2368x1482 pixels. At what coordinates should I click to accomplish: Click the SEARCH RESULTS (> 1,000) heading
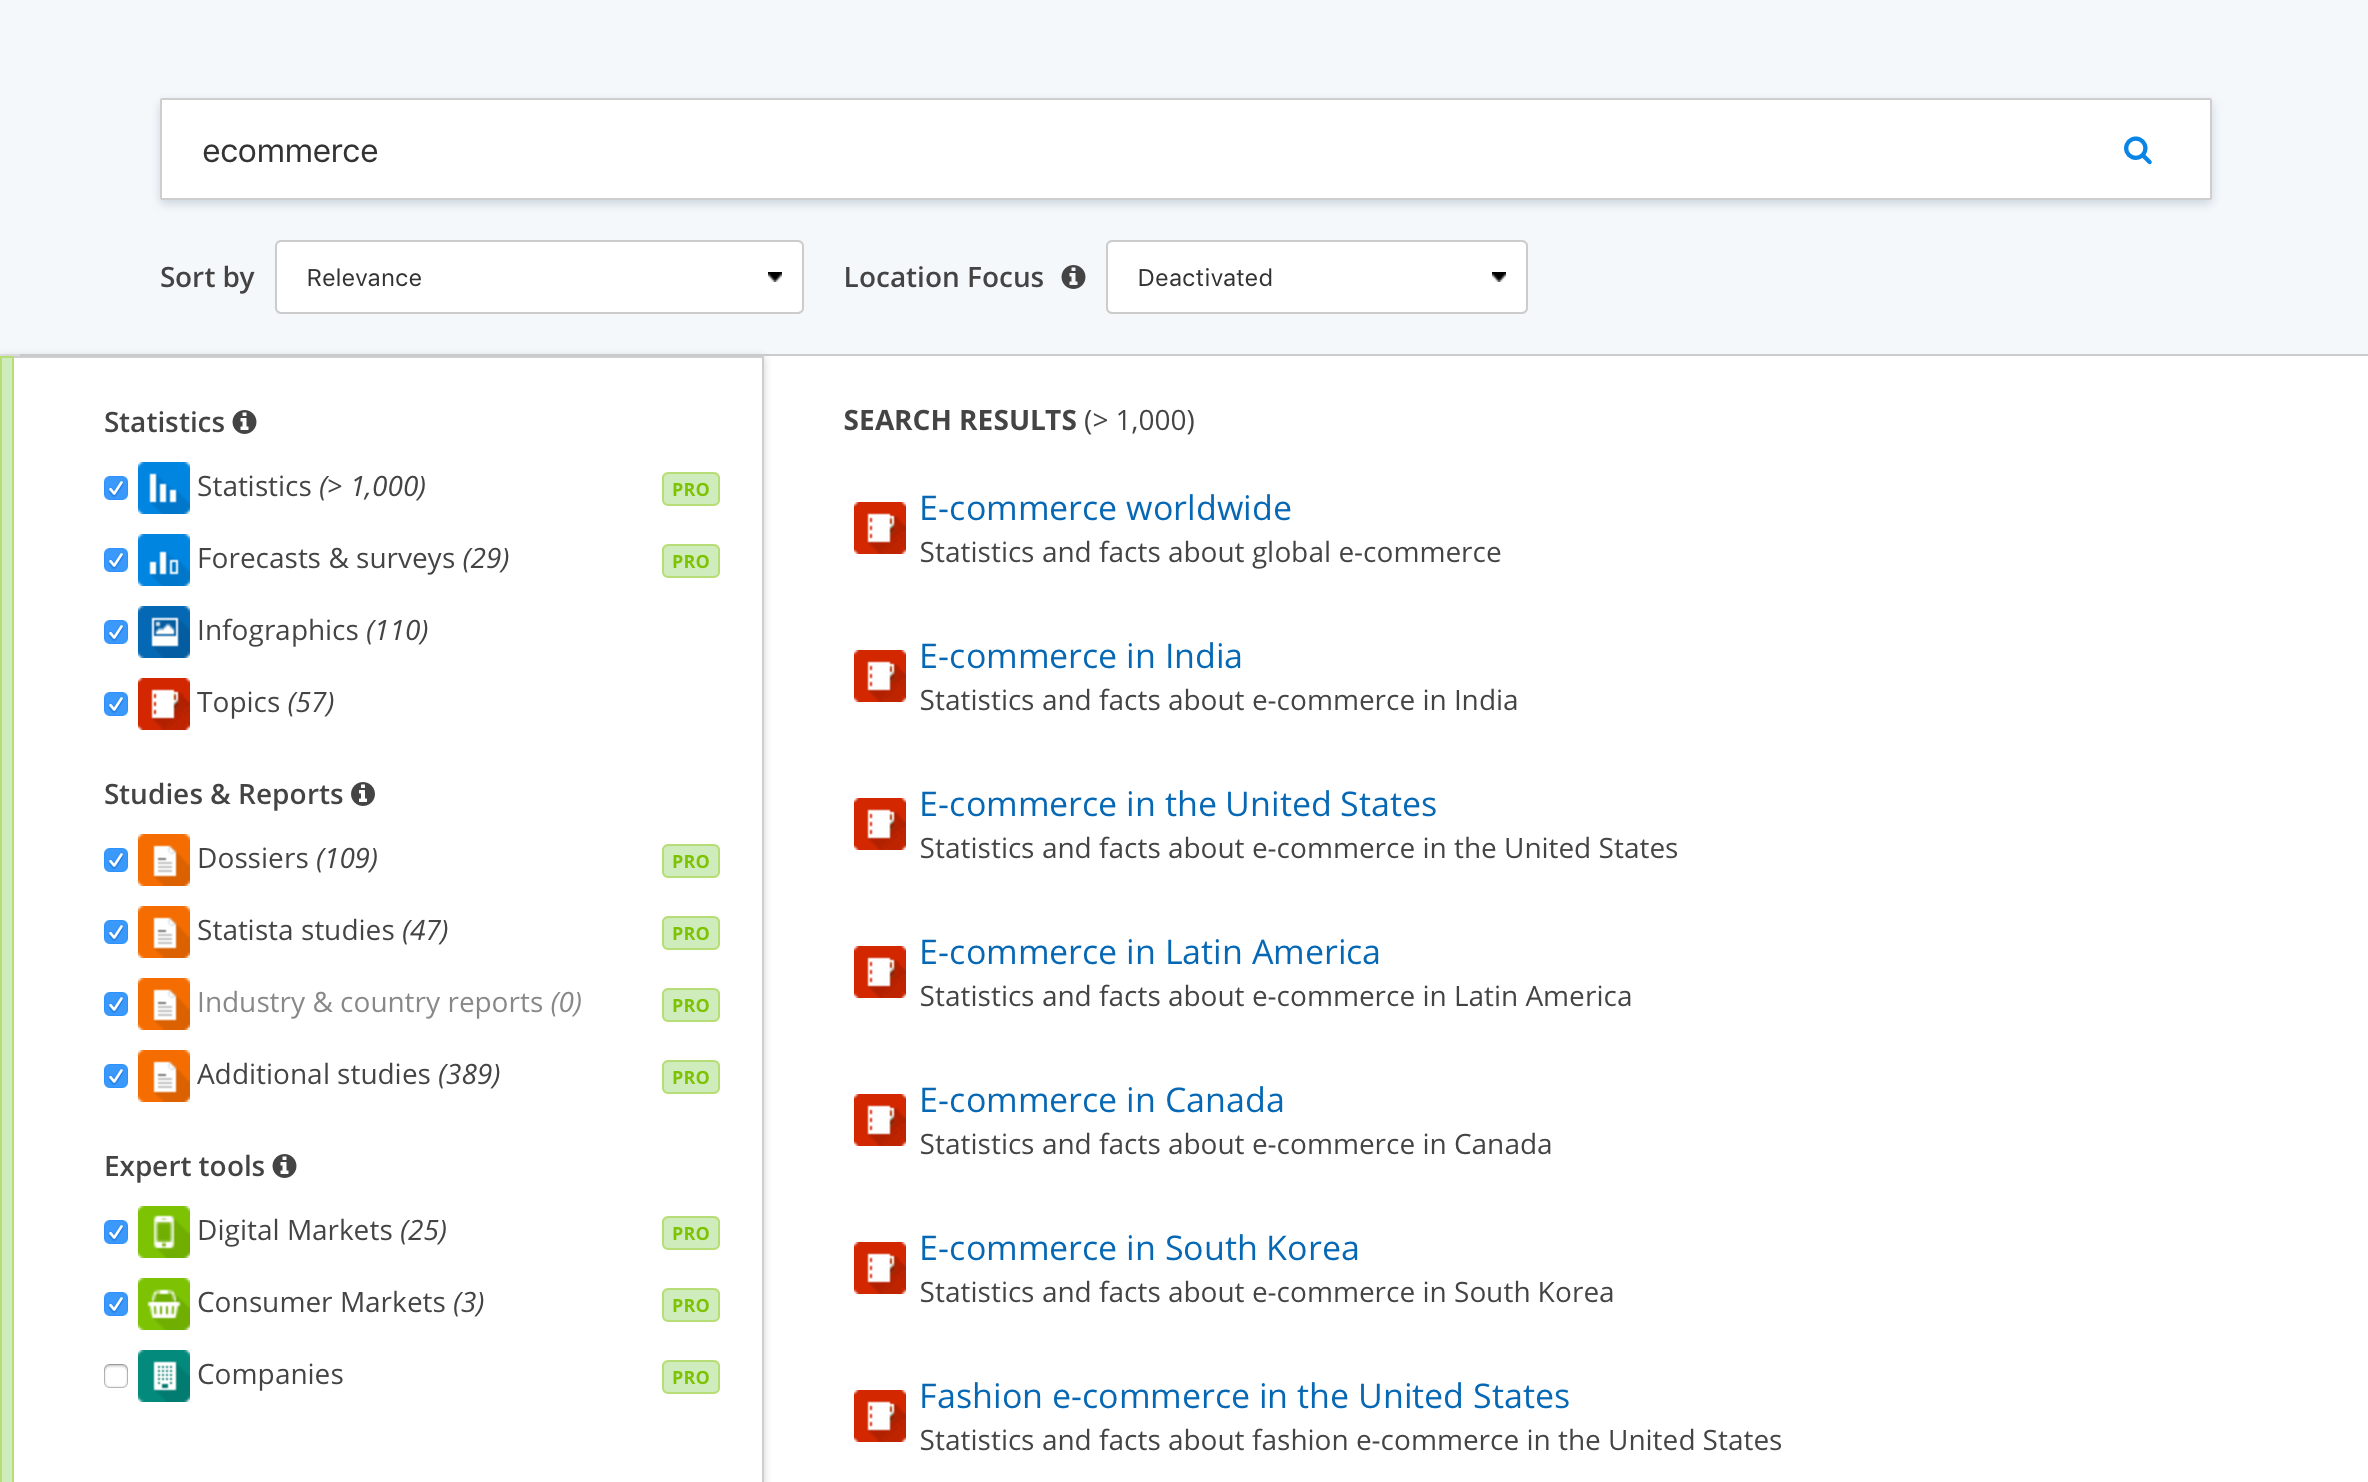1019,420
